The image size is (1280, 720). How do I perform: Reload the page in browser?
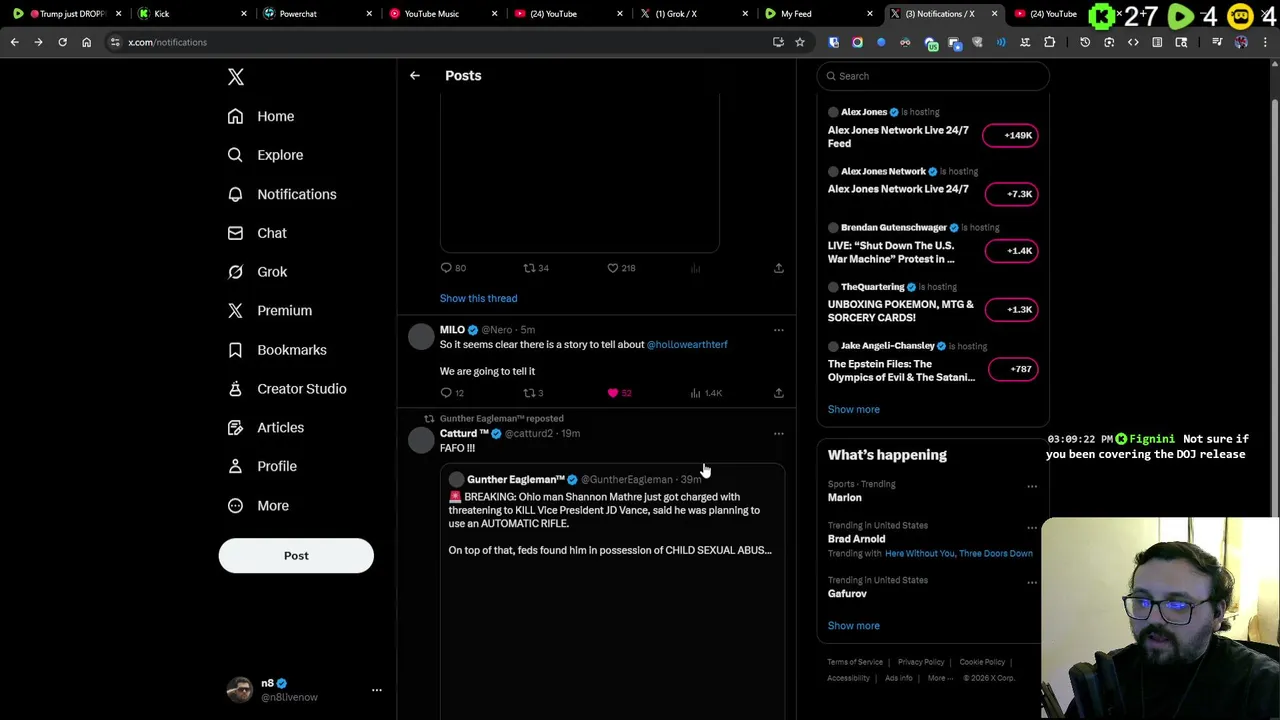[x=62, y=42]
